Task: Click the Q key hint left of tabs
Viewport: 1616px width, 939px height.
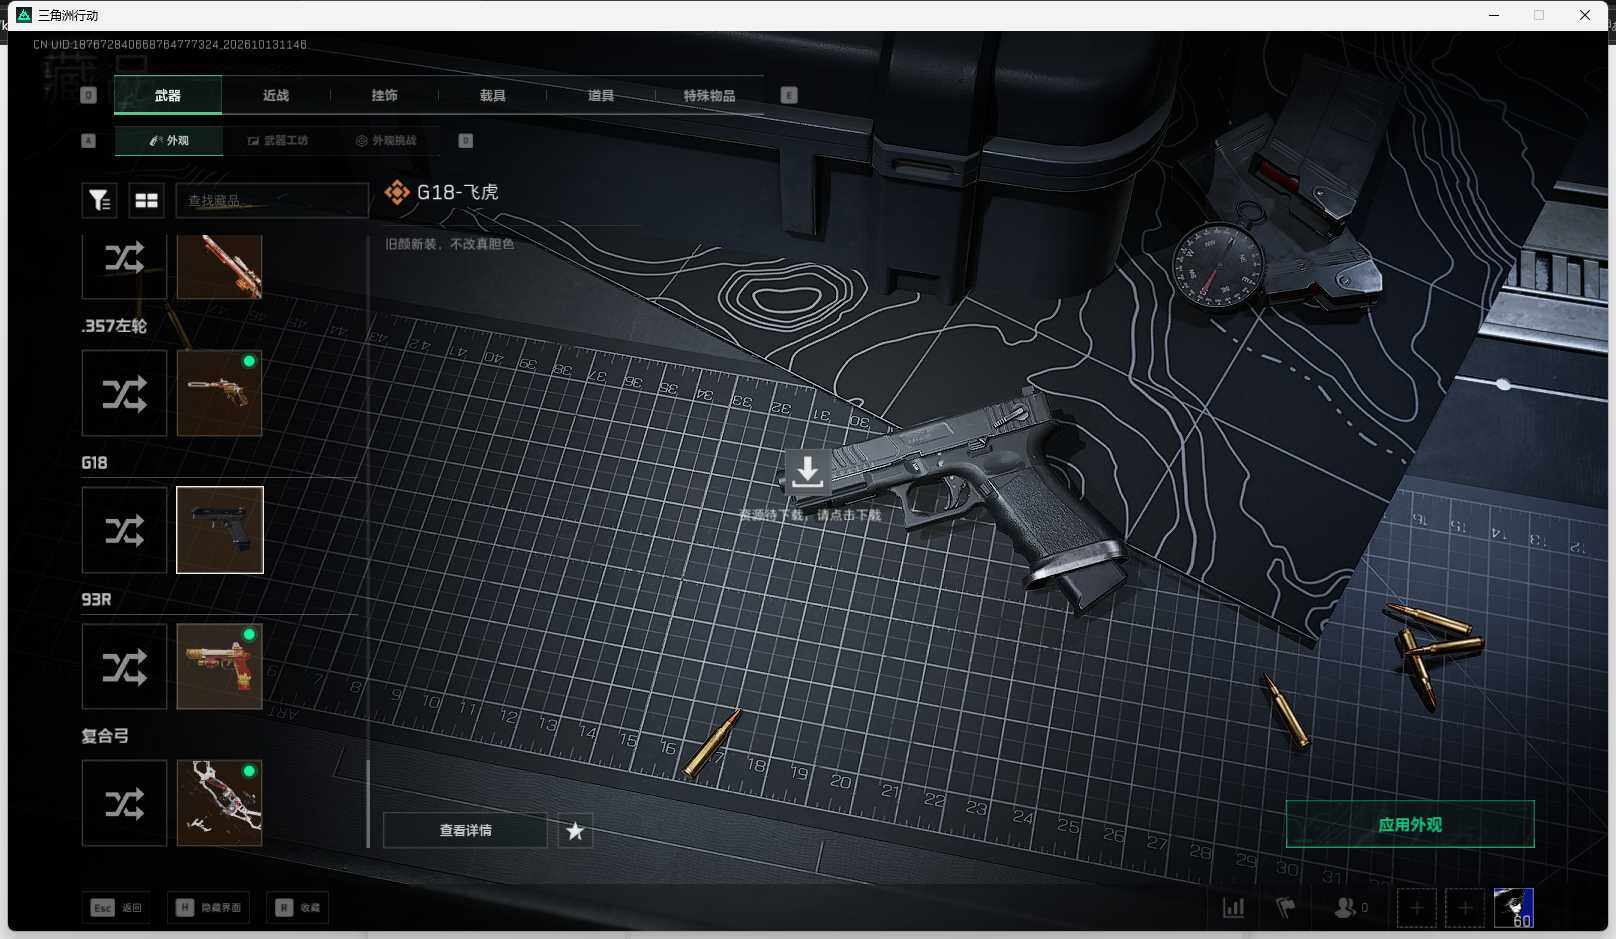Action: pyautogui.click(x=89, y=95)
